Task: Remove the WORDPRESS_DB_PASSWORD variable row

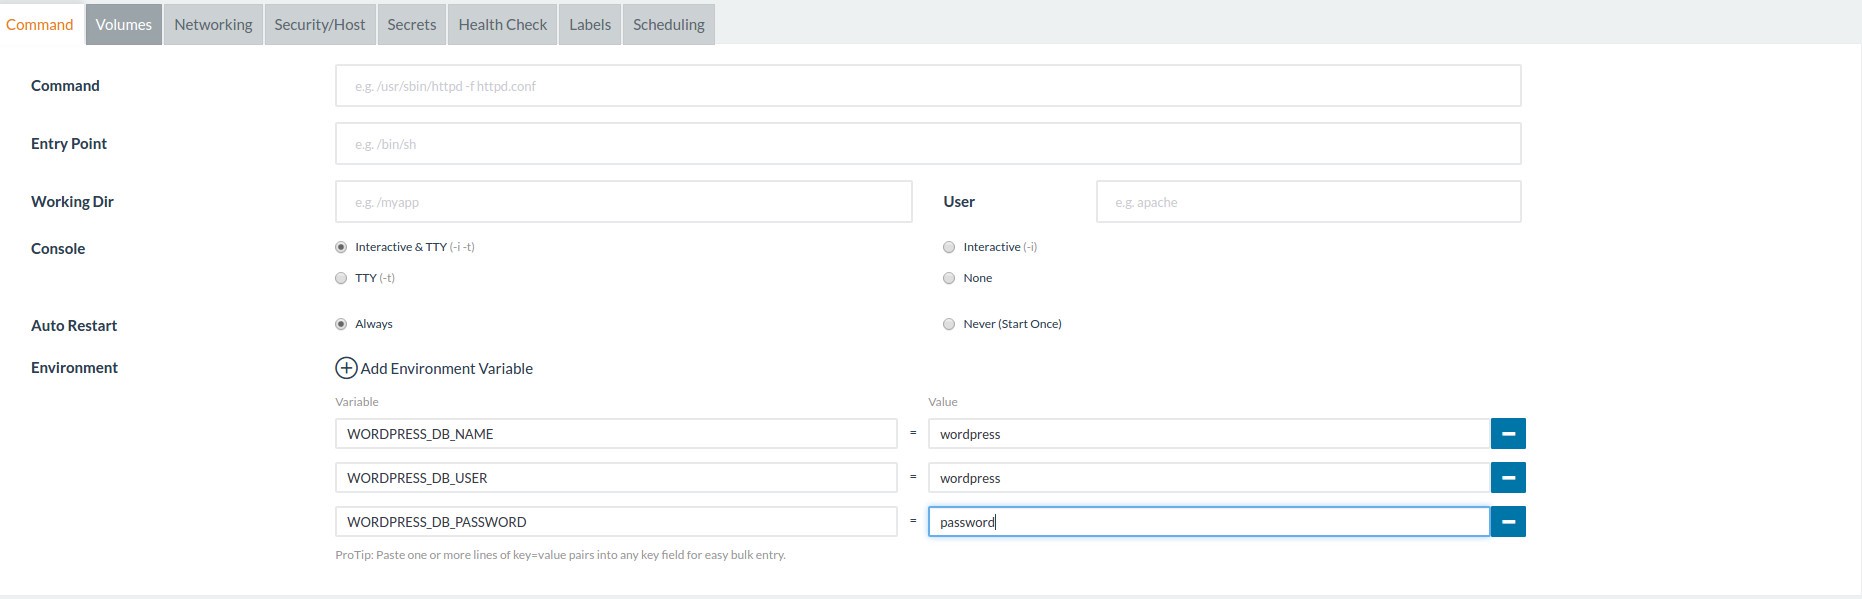Action: point(1508,522)
